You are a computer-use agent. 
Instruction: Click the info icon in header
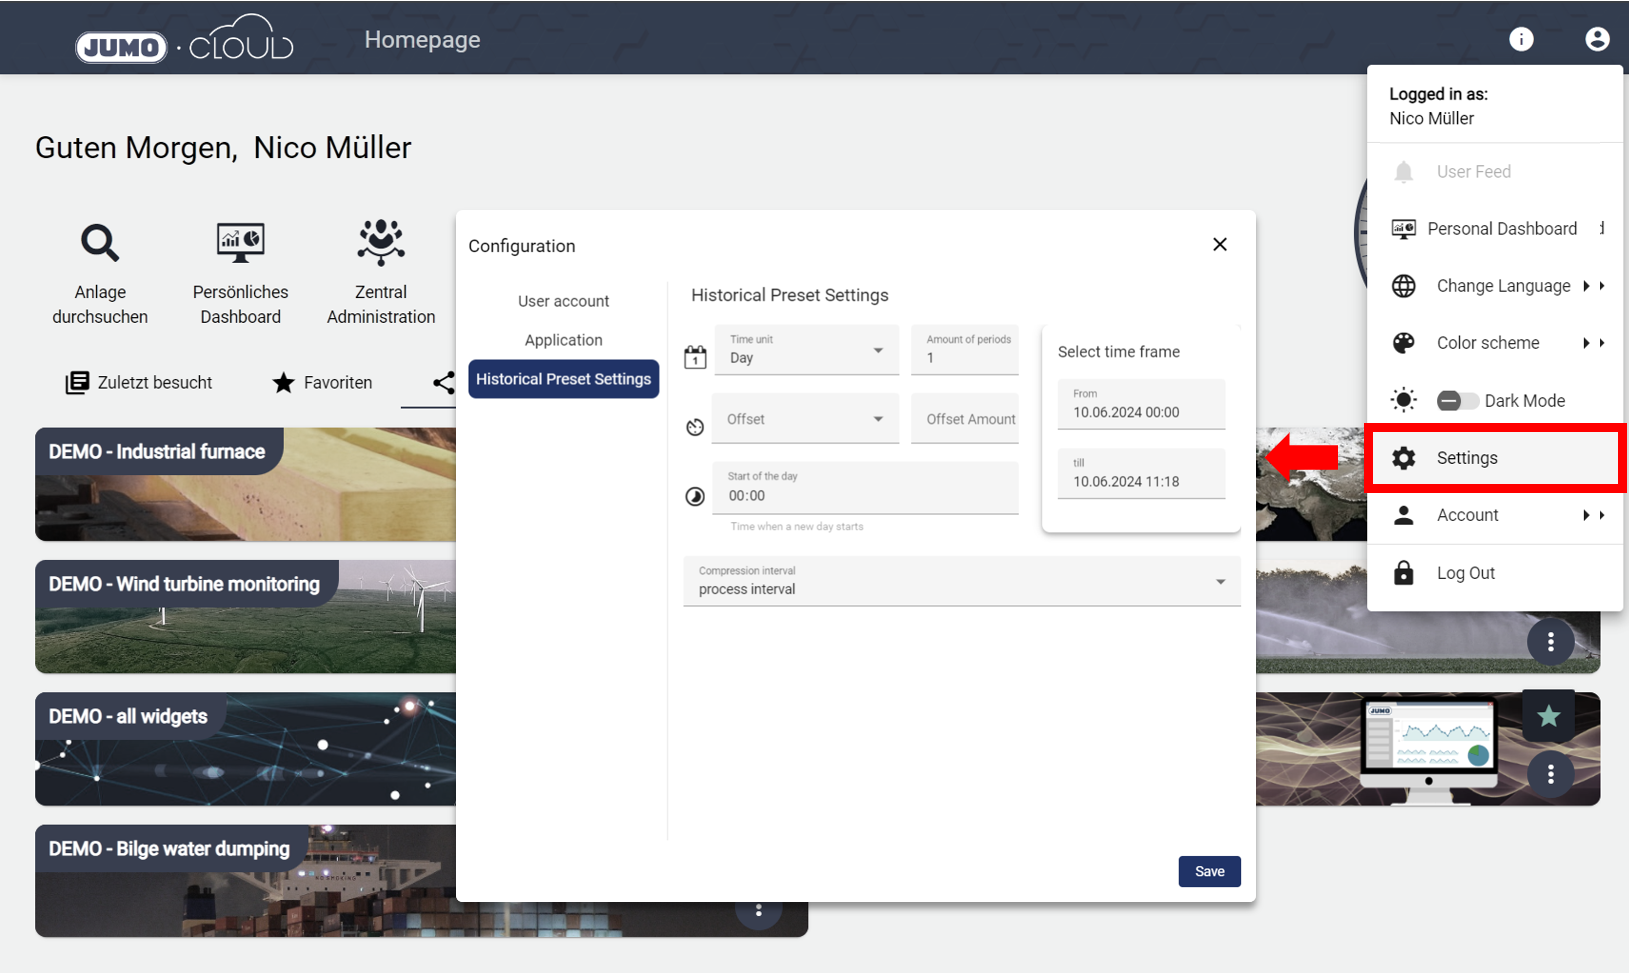[1521, 39]
